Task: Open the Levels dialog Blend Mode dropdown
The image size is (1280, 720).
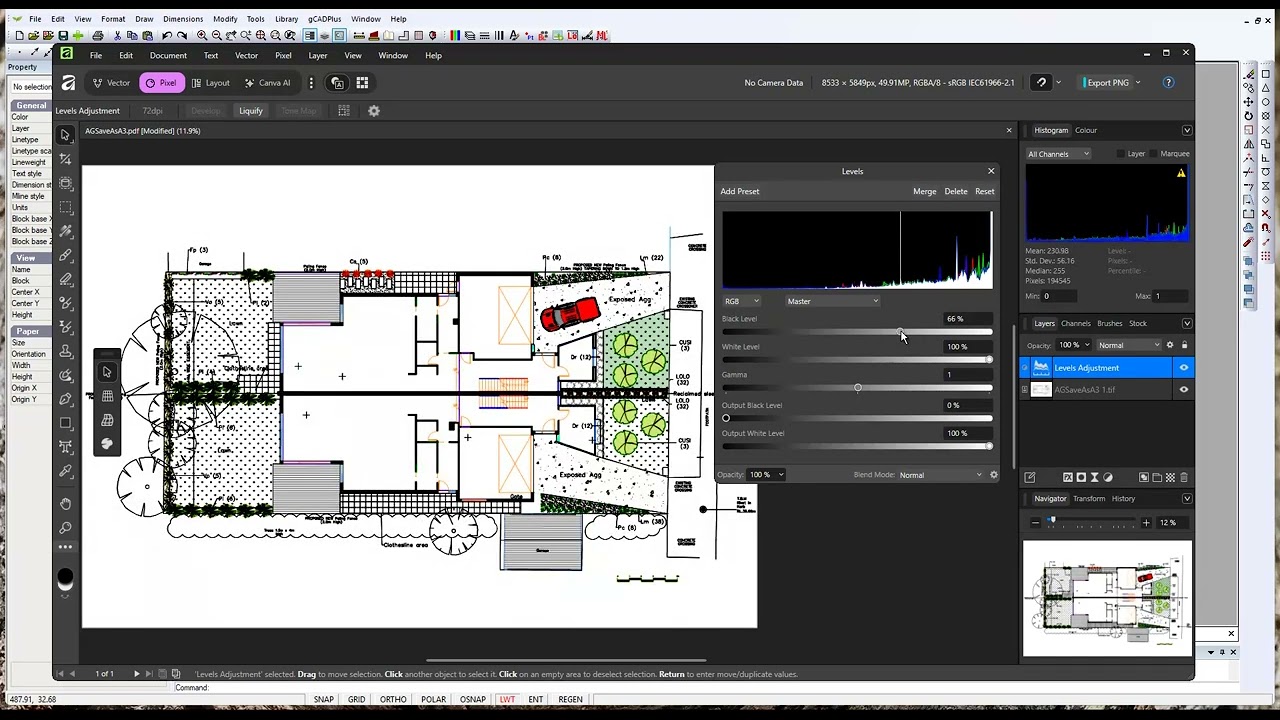Action: click(x=940, y=475)
